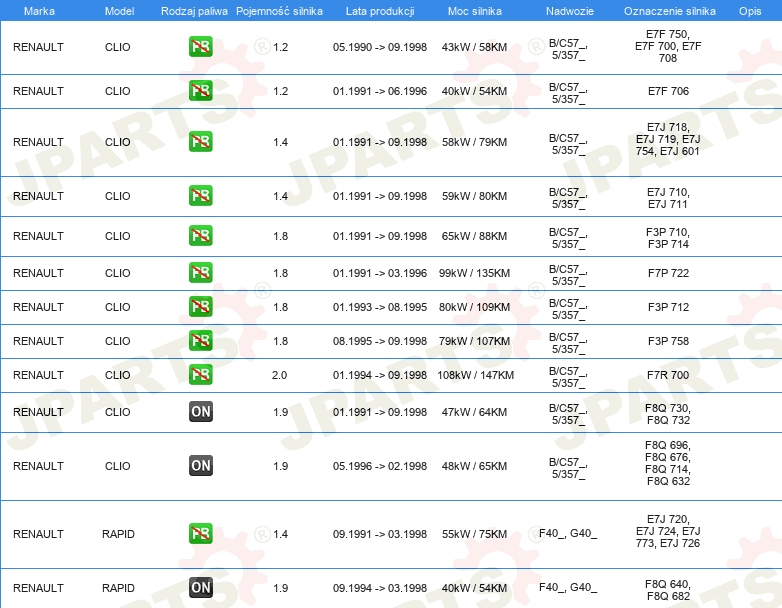Screen dimensions: 782x608
Task: Click the 58kW / 79KM power cell
Action: pos(474,142)
